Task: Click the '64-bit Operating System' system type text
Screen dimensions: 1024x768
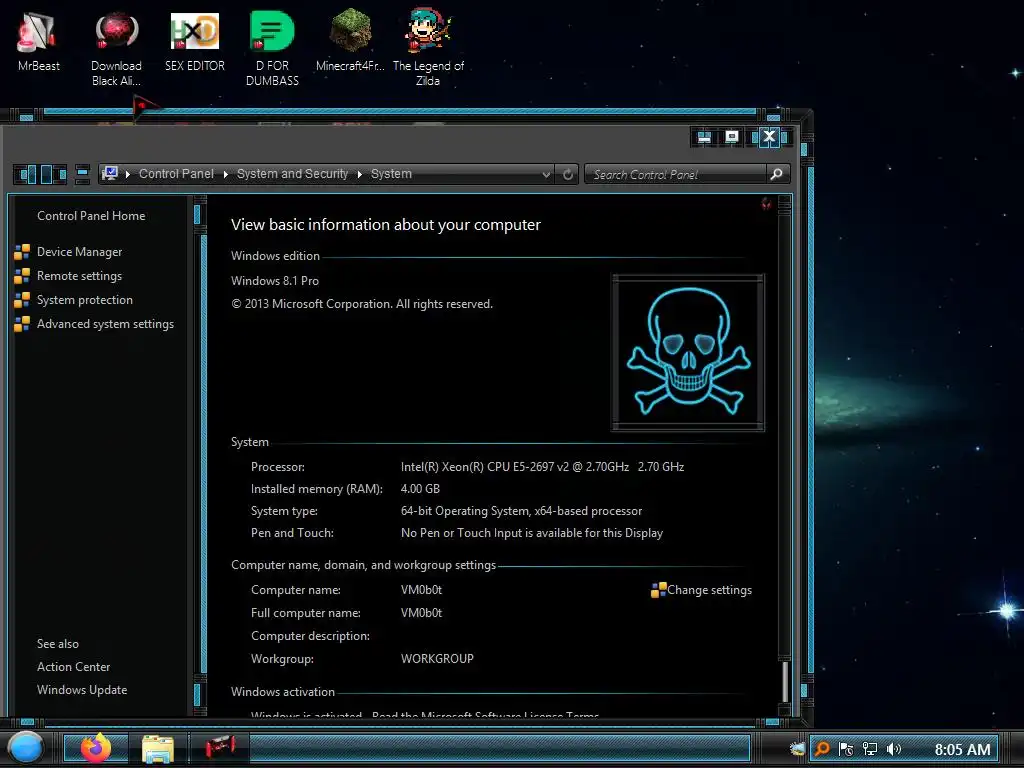Action: click(464, 511)
